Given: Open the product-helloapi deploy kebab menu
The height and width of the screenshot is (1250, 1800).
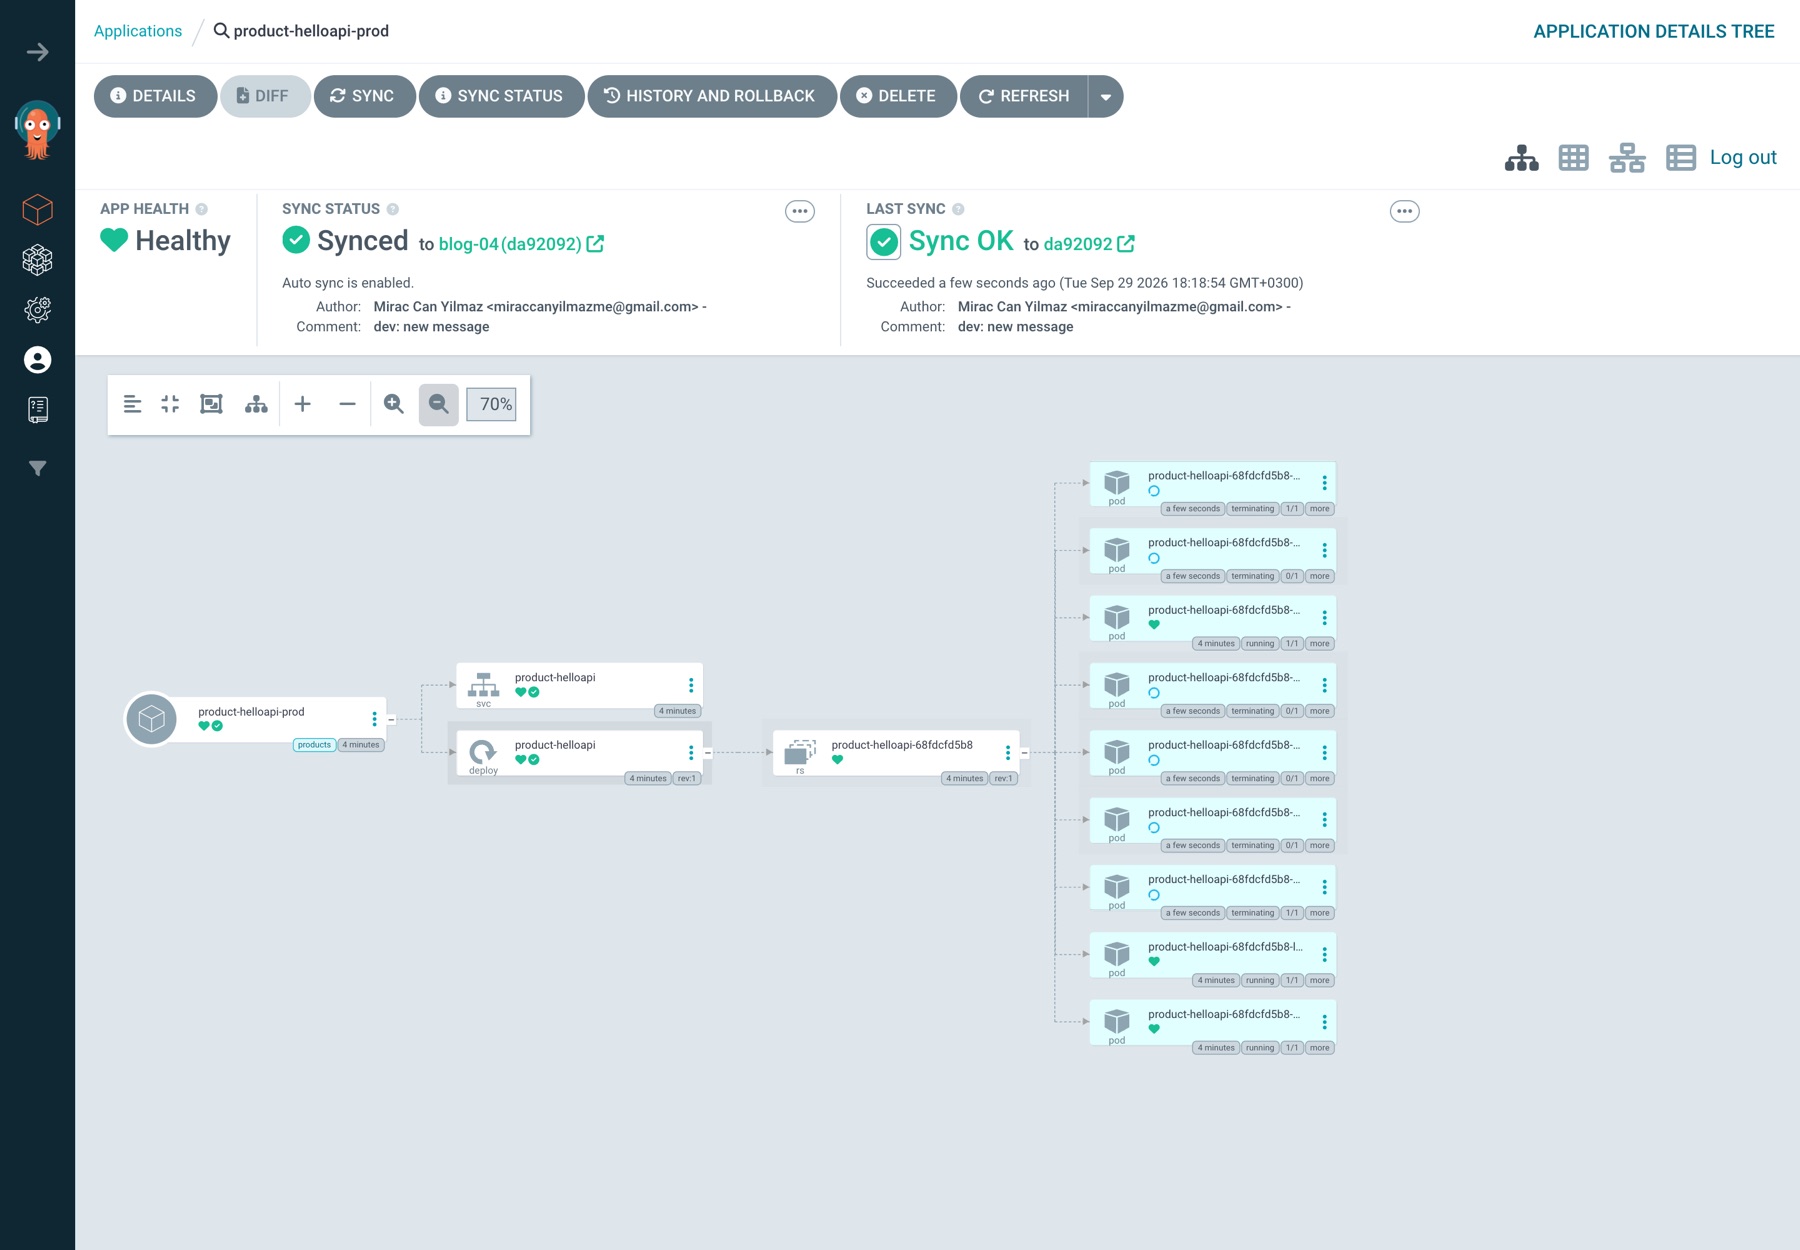Looking at the screenshot, I should (x=691, y=752).
